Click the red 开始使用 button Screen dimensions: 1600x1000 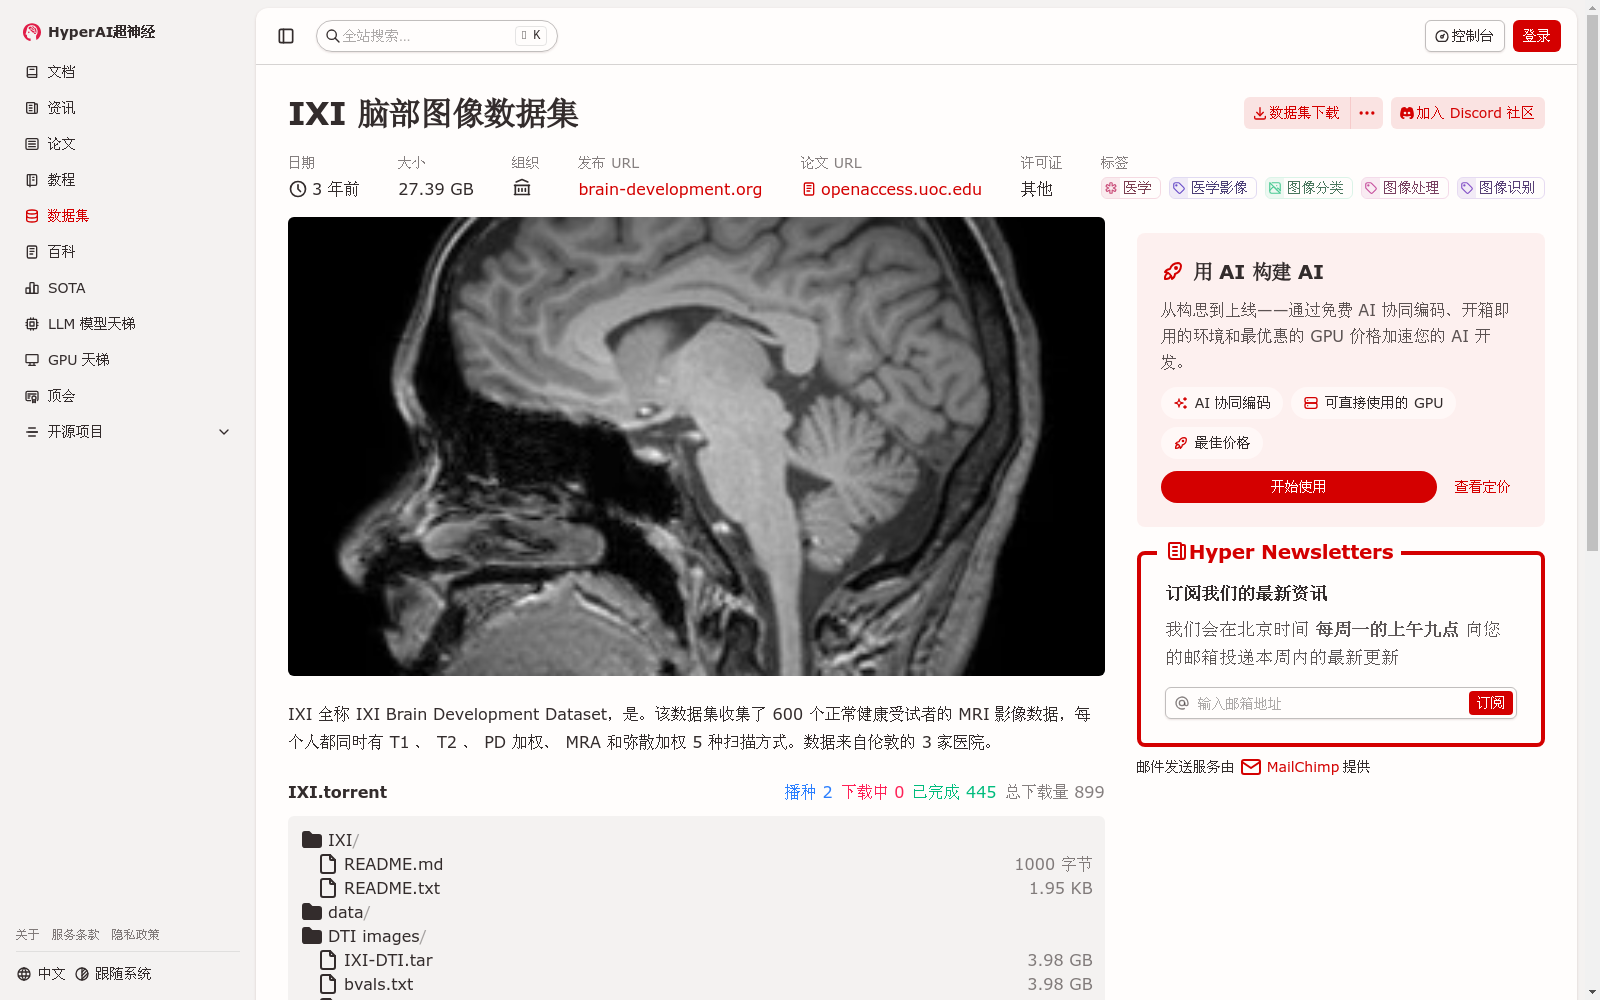[x=1298, y=487]
